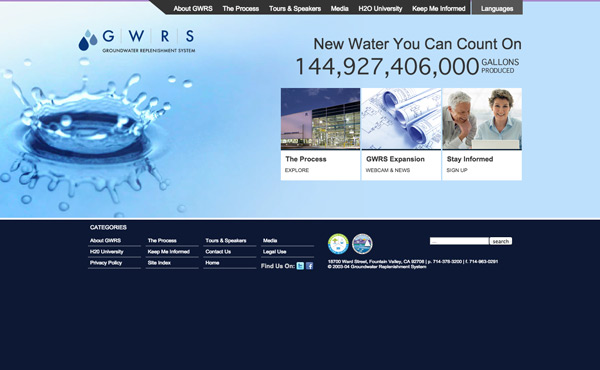Click the footer search text field
The width and height of the screenshot is (600, 370).
pos(459,241)
